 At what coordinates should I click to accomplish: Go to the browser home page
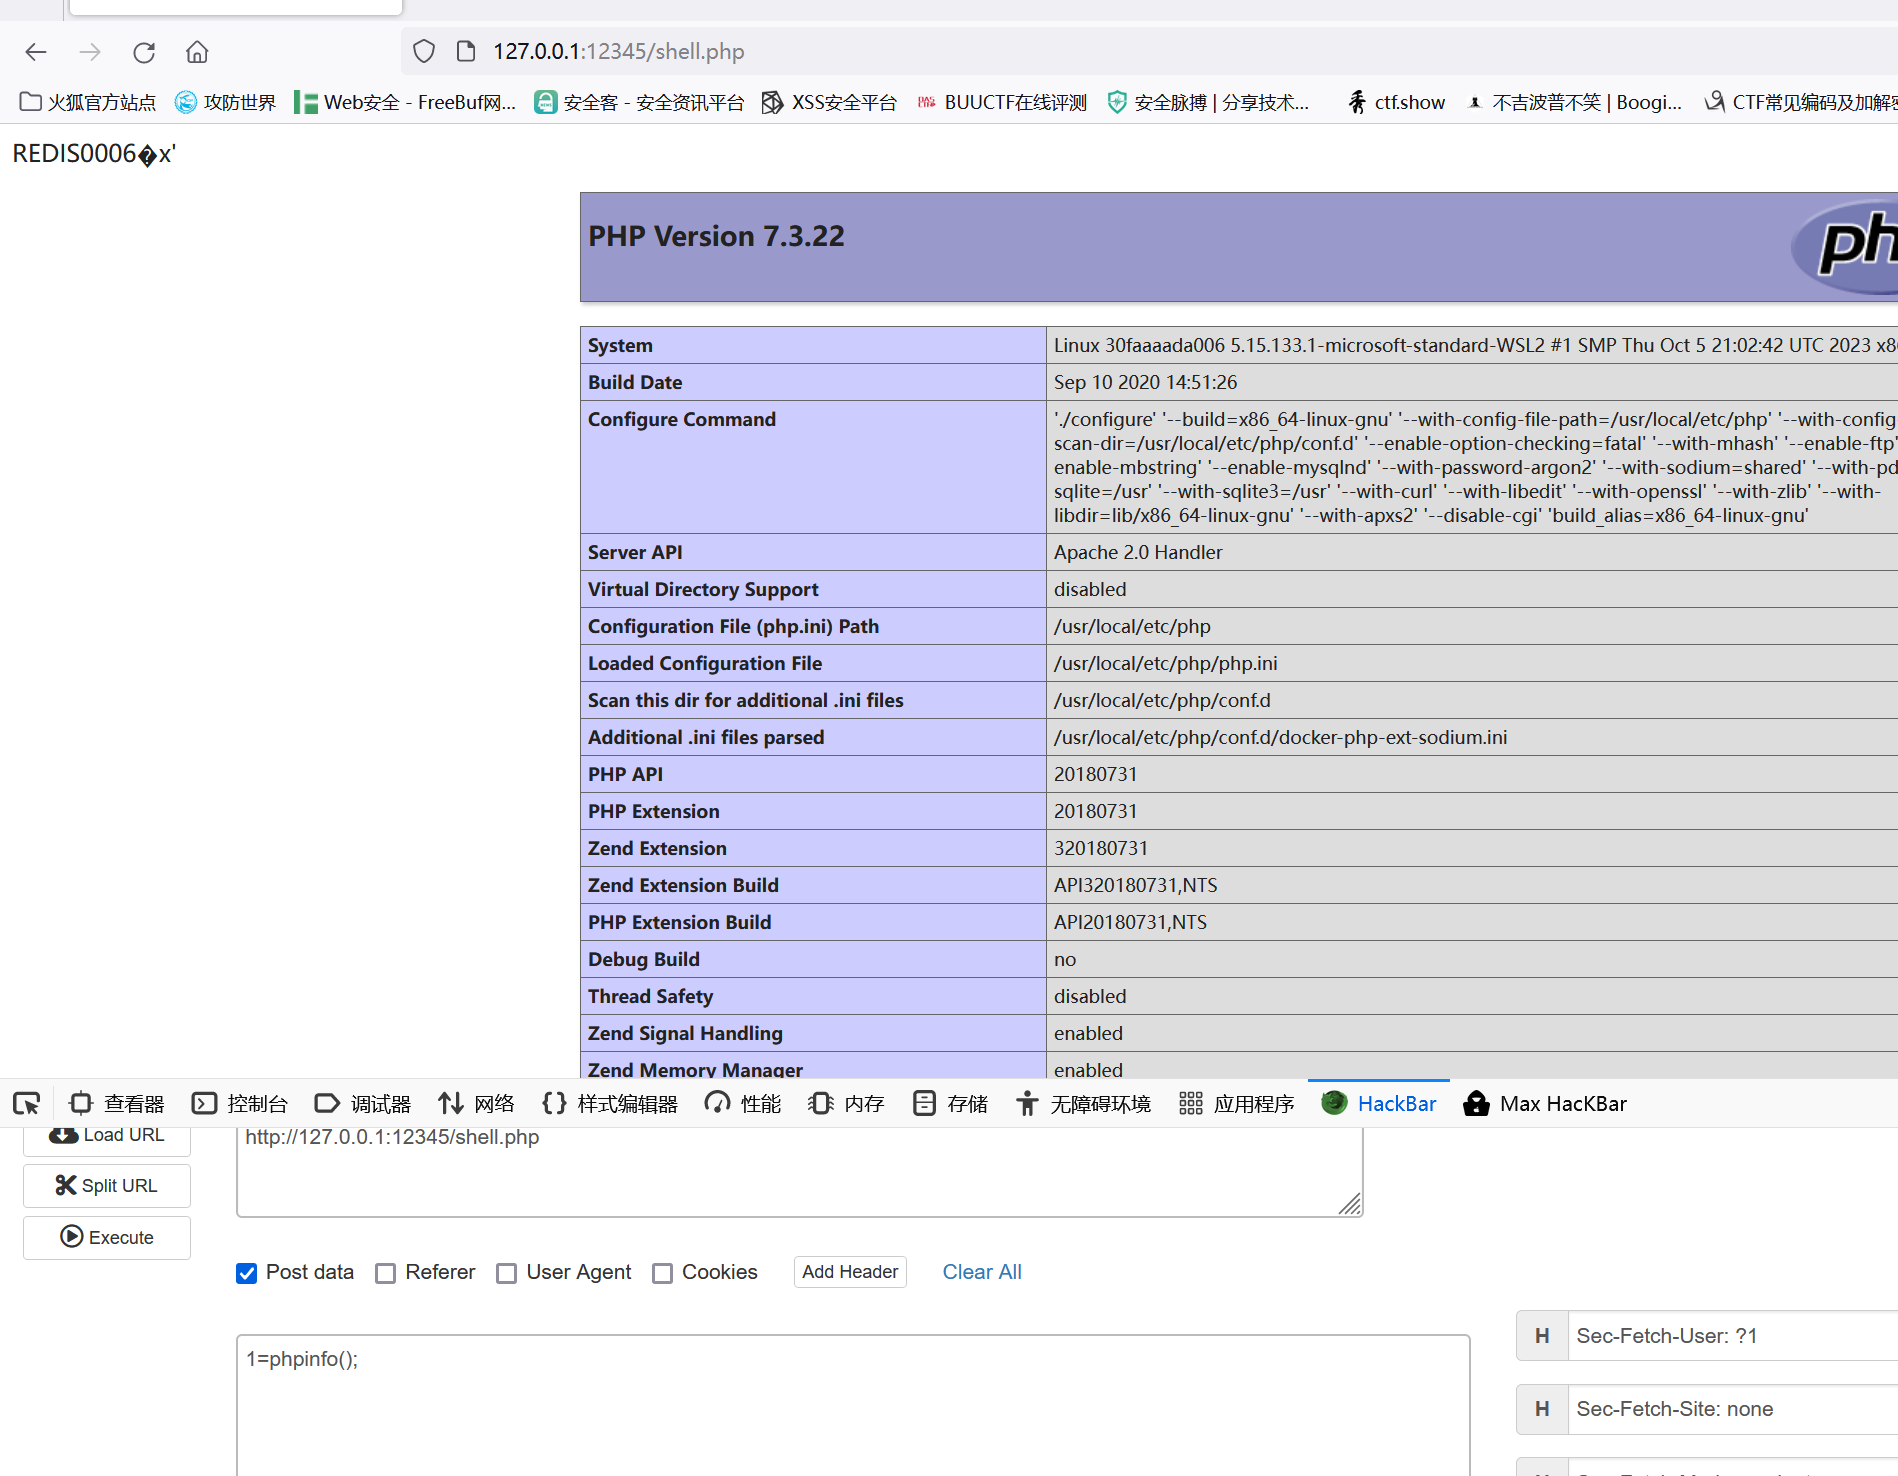[197, 52]
